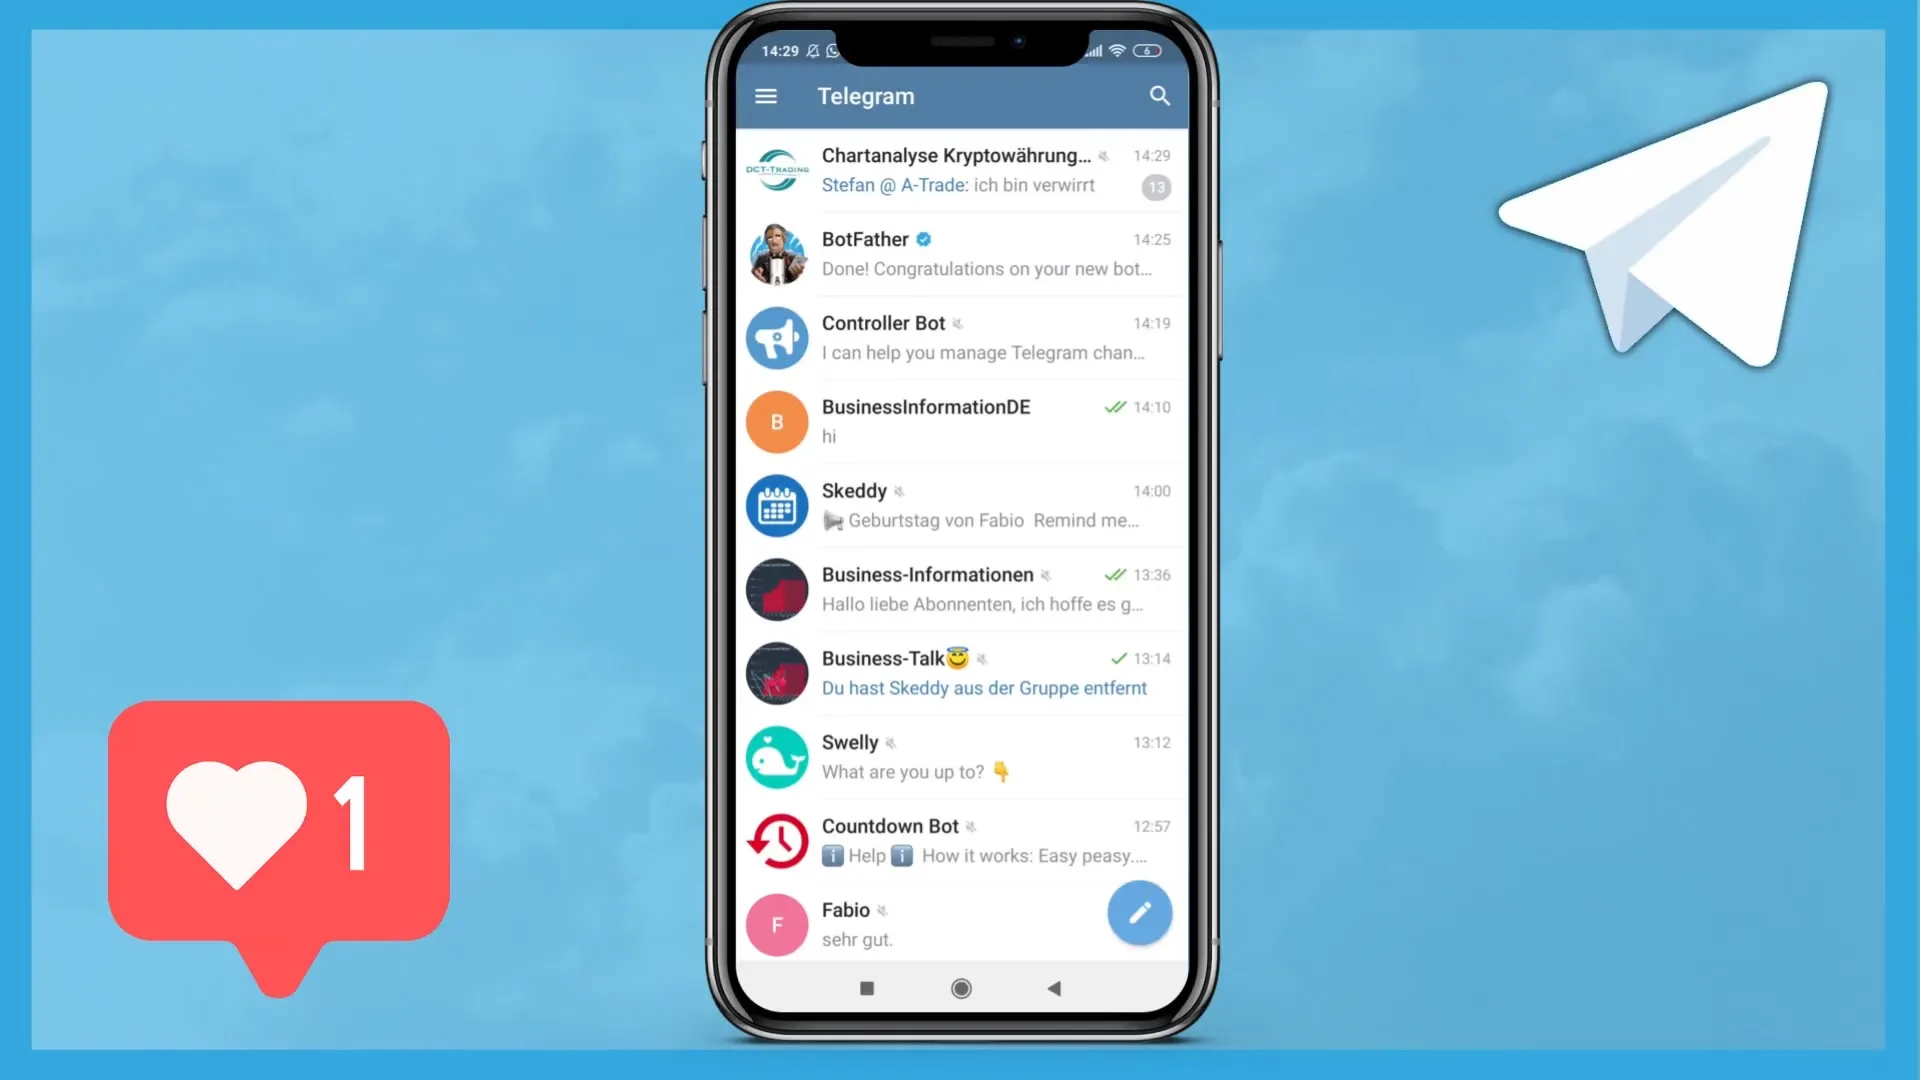Select Chartanalyse Kryptowährung group chat

[959, 170]
